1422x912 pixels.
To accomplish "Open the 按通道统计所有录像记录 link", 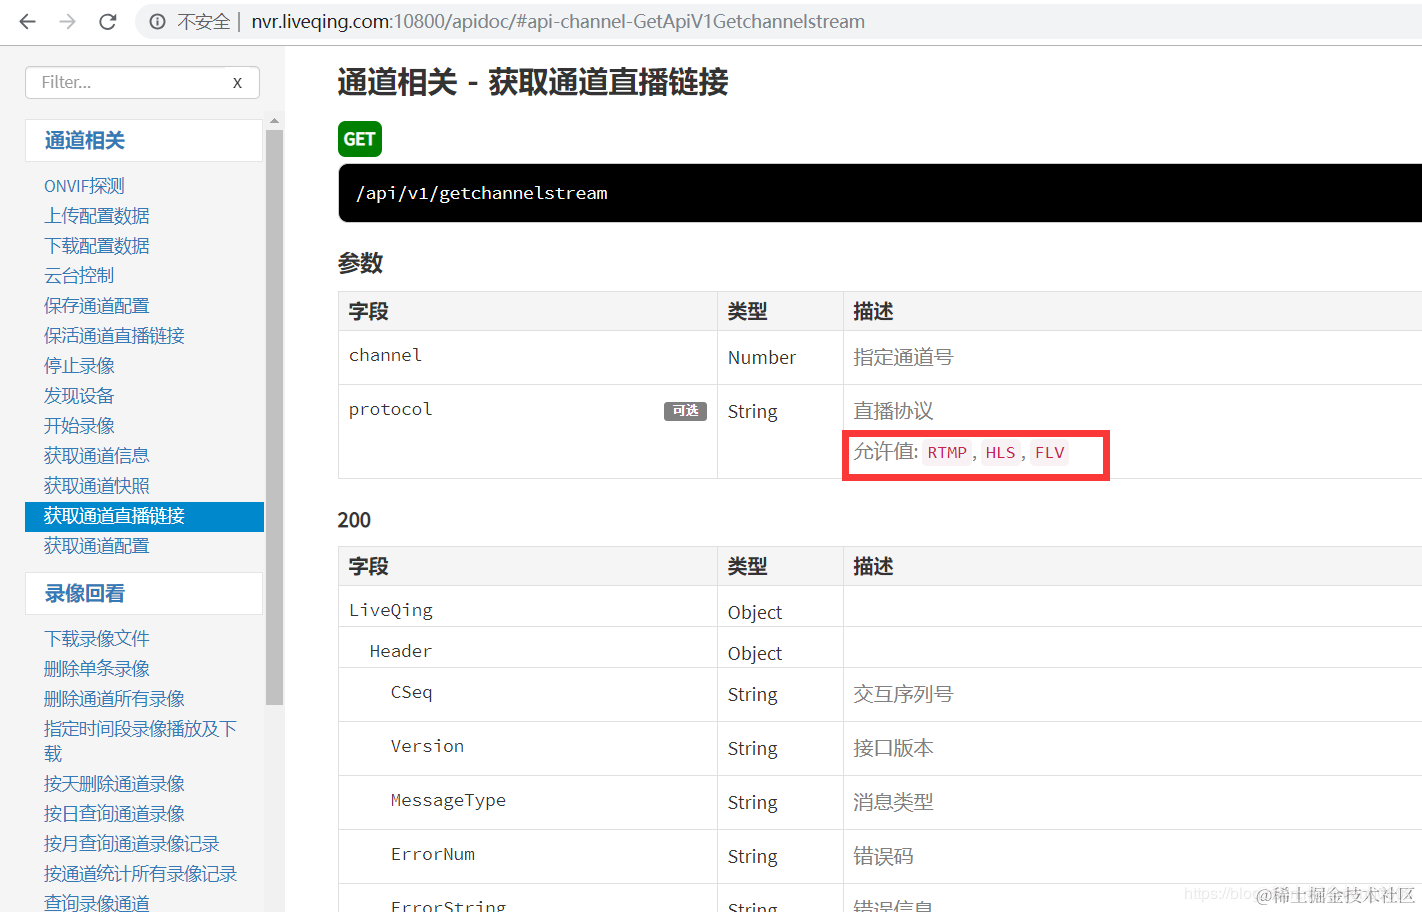I will [x=141, y=874].
